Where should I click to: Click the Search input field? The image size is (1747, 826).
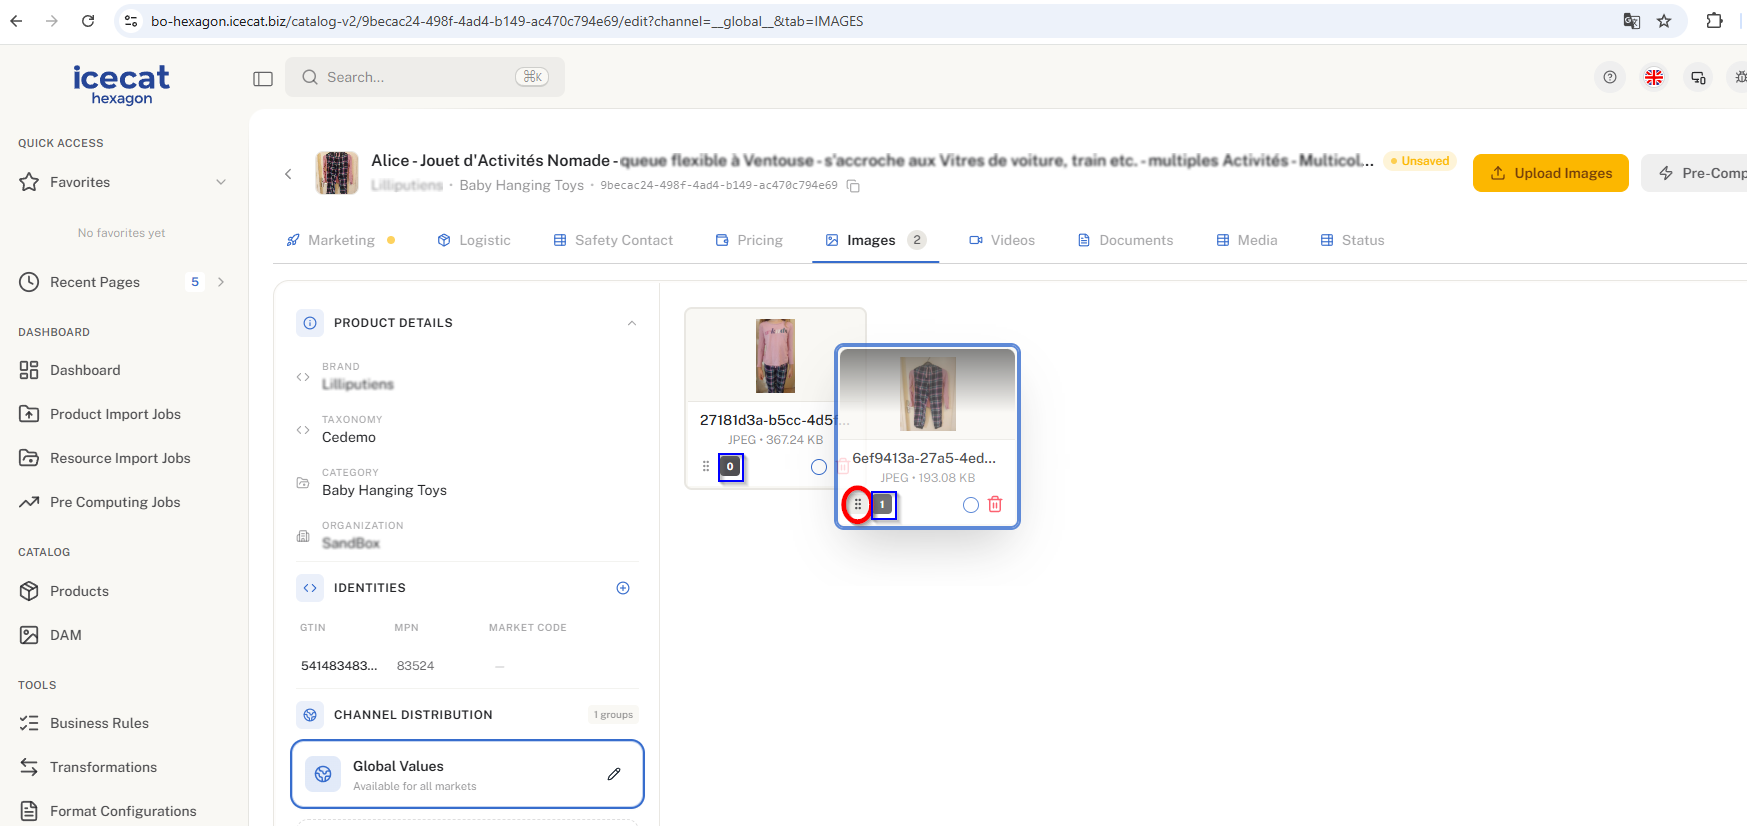pyautogui.click(x=415, y=77)
